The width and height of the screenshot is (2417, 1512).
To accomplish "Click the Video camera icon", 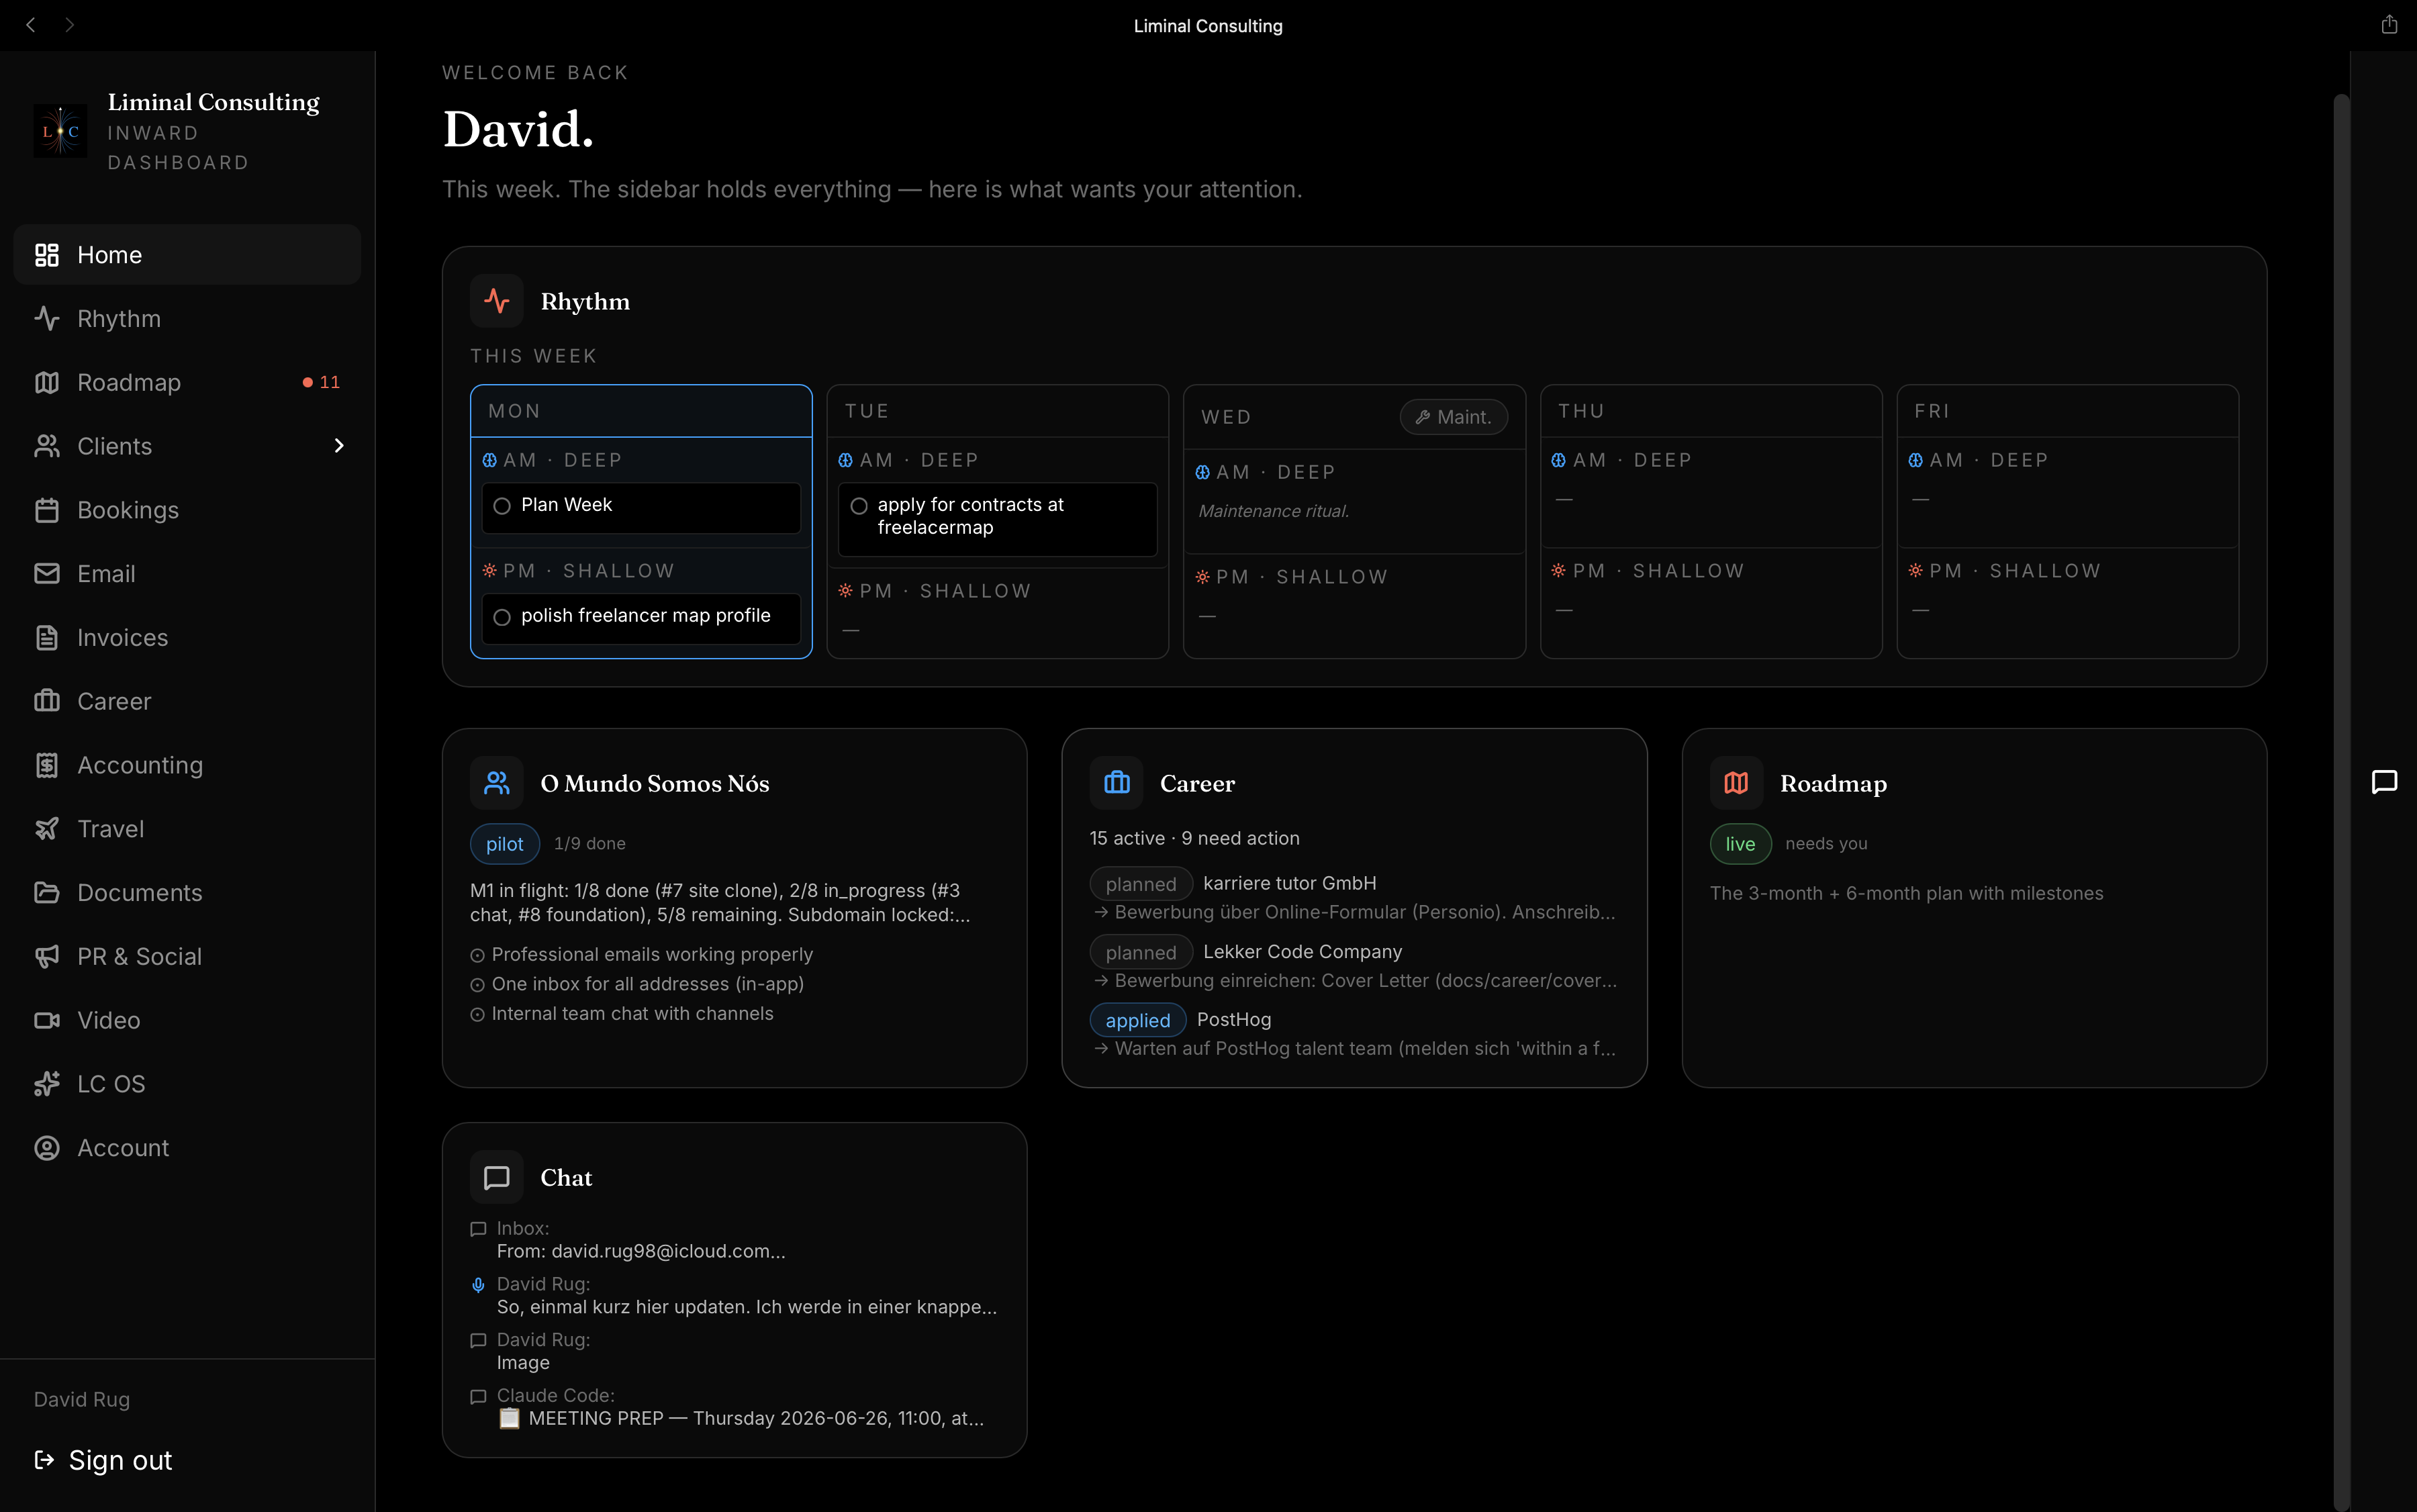I will click(47, 1020).
